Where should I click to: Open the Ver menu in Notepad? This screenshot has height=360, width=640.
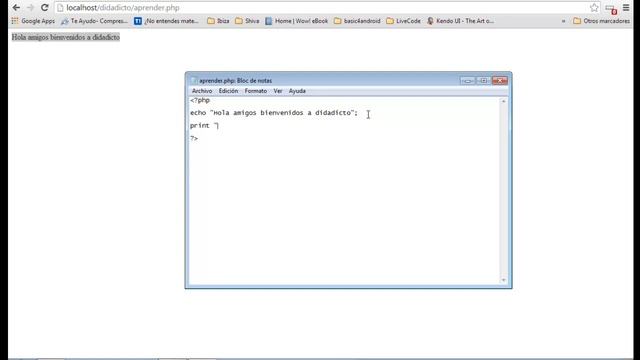[278, 91]
